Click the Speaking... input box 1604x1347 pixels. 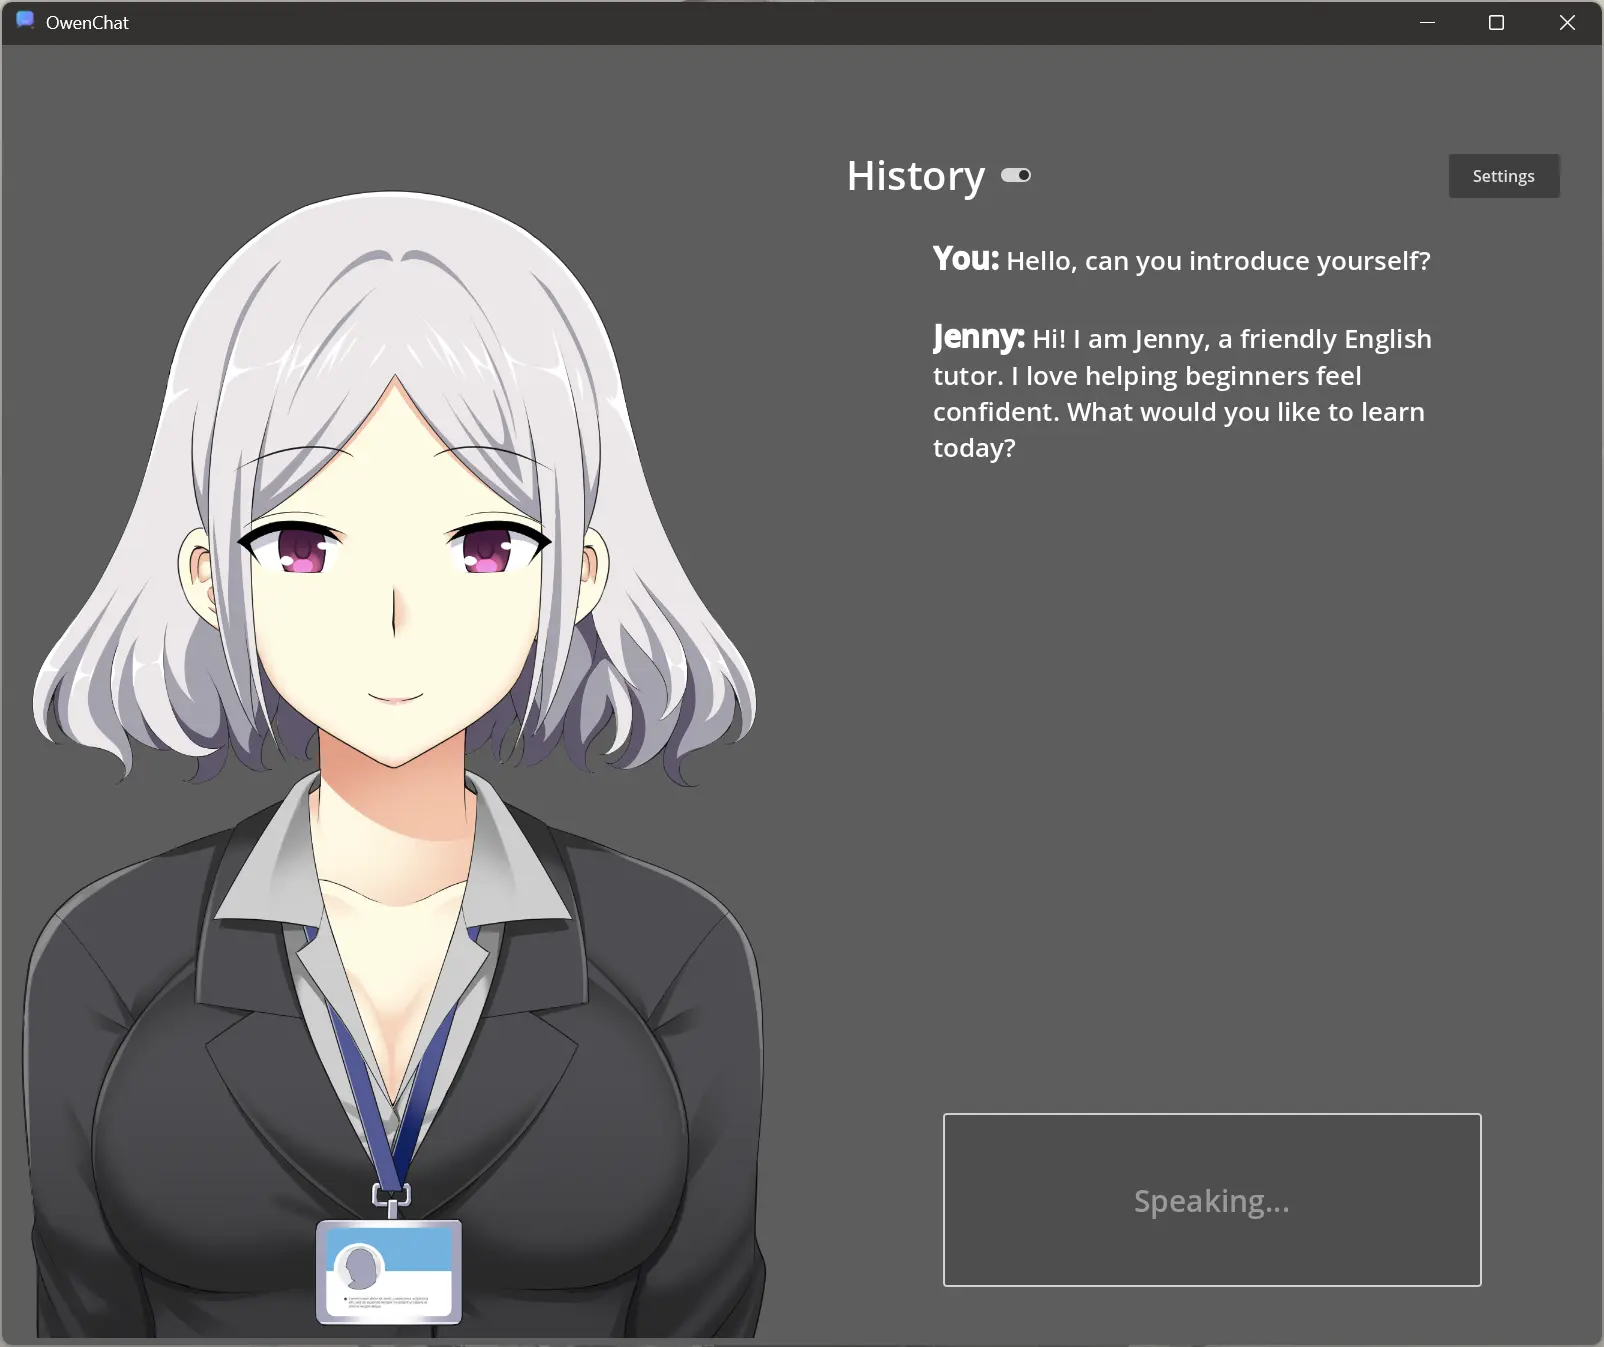pyautogui.click(x=1211, y=1199)
